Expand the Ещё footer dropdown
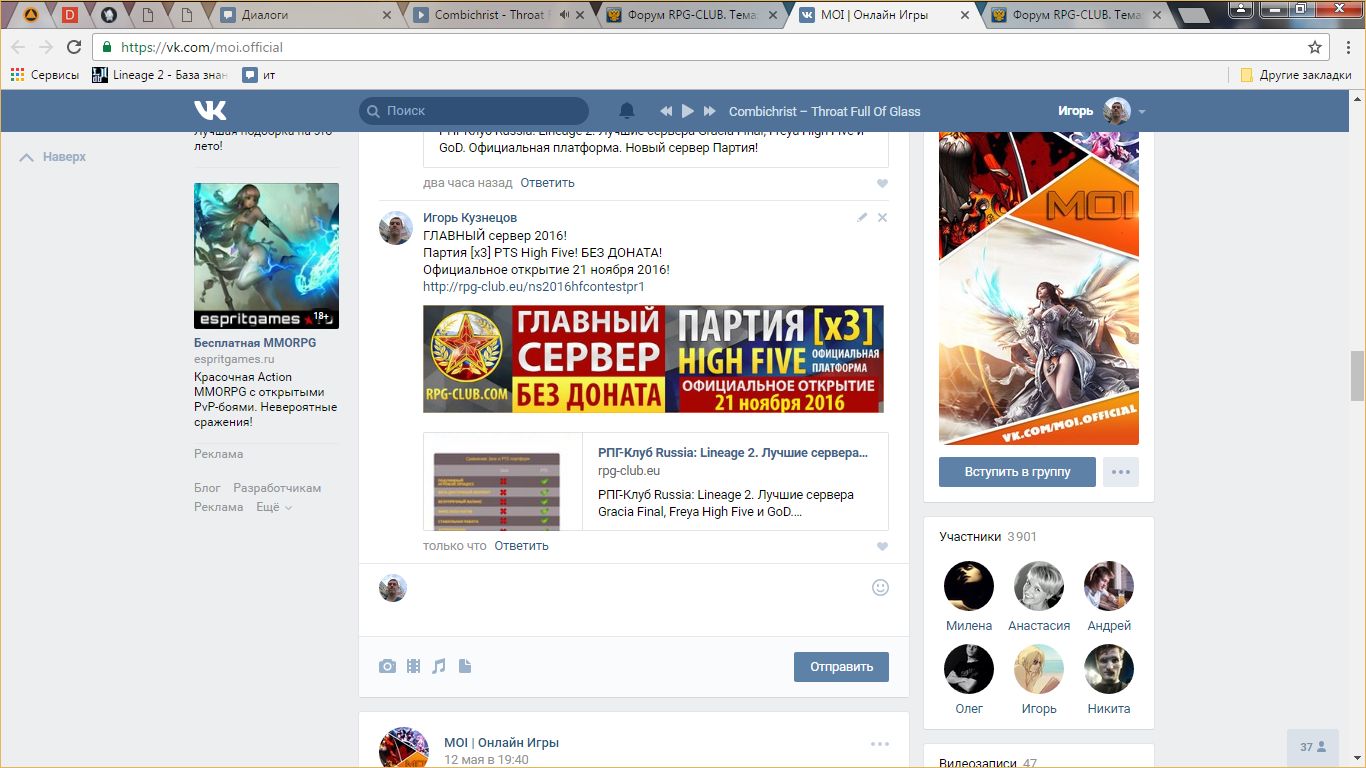 (x=274, y=507)
